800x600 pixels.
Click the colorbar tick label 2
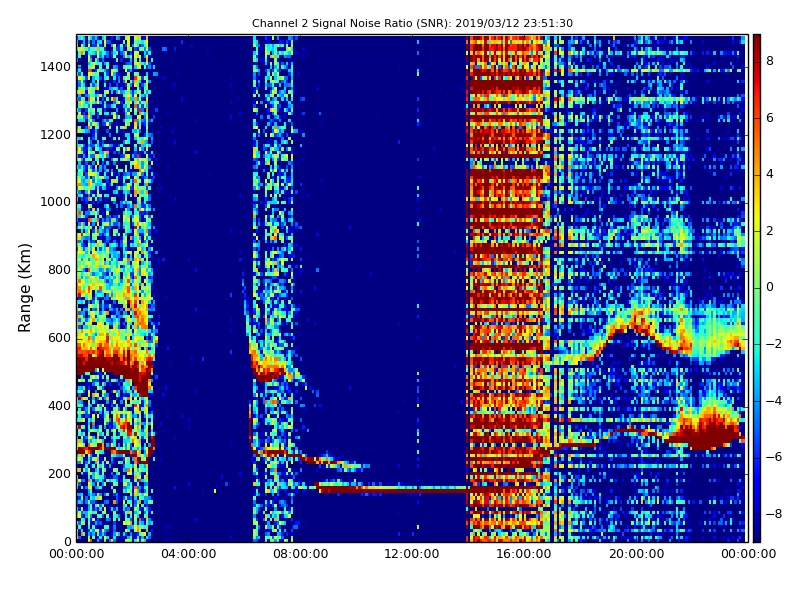[770, 231]
